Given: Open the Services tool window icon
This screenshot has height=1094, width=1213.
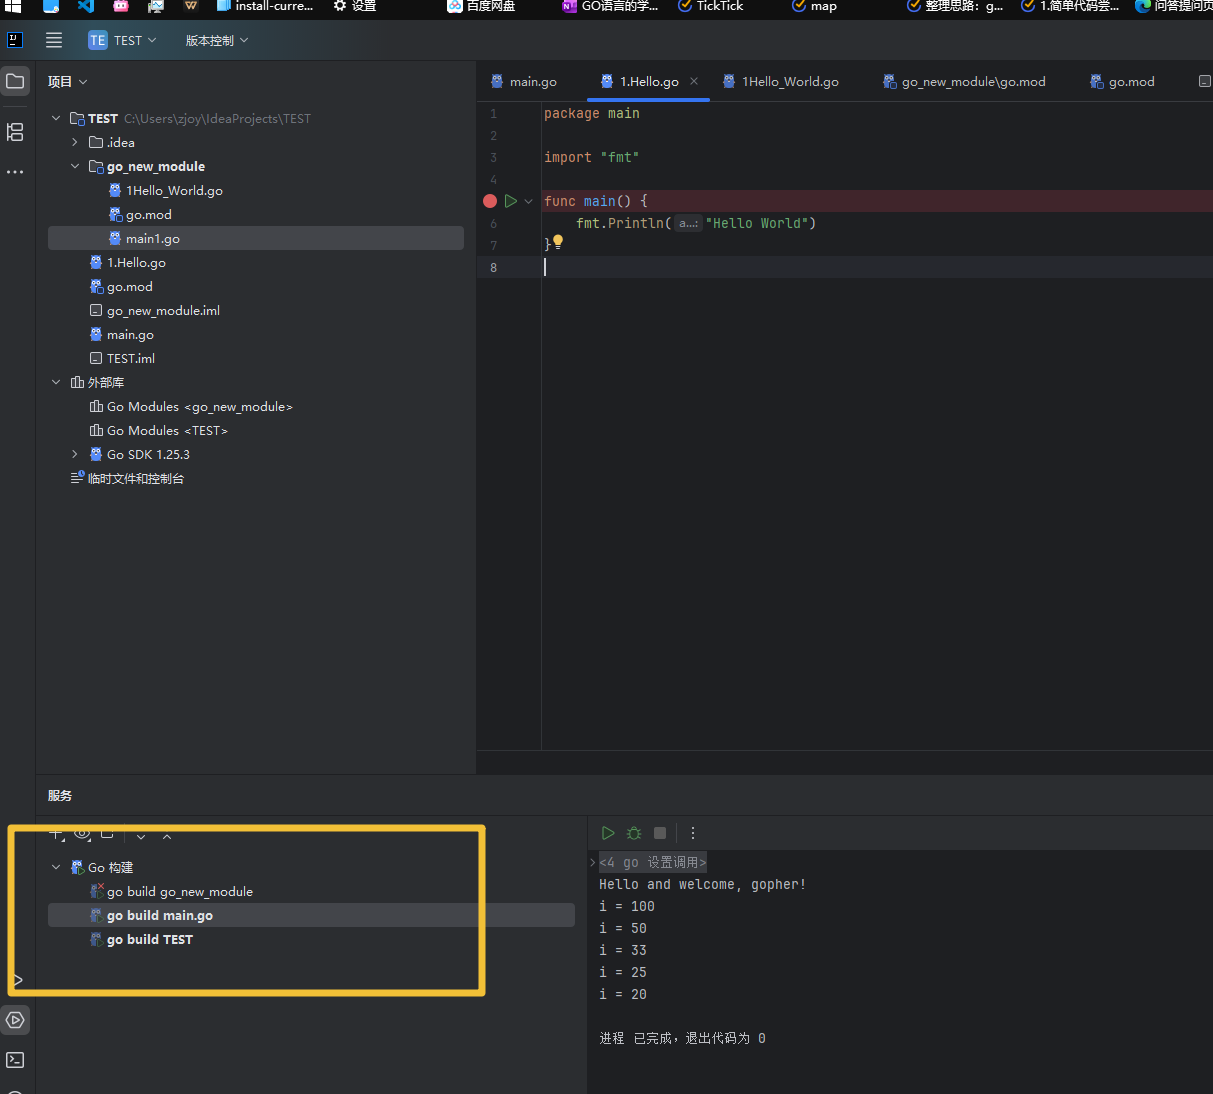Looking at the screenshot, I should 15,1020.
